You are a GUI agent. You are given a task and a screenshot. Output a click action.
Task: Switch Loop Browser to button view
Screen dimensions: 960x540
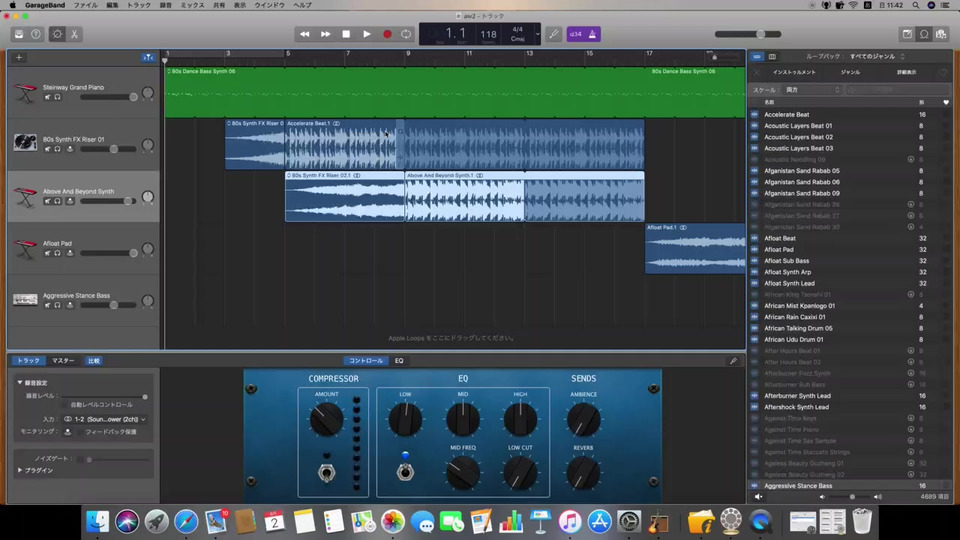click(x=757, y=56)
